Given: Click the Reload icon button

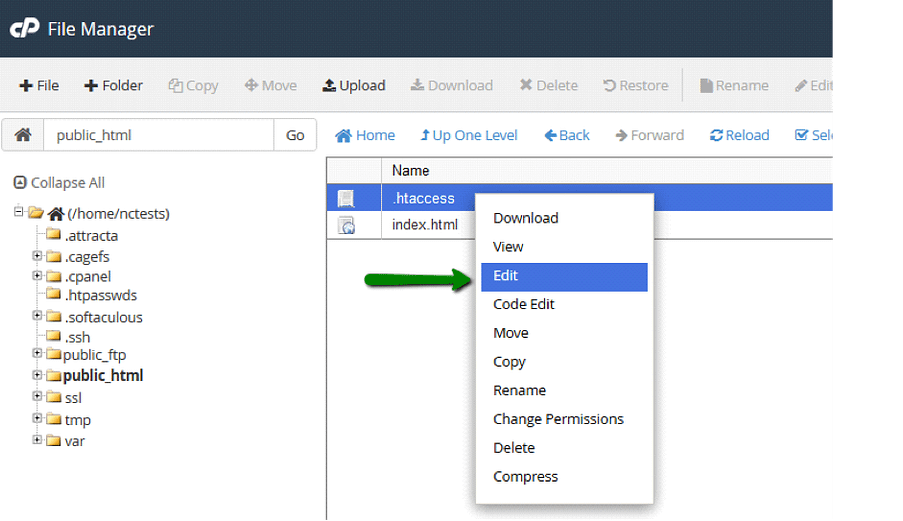Looking at the screenshot, I should (716, 135).
